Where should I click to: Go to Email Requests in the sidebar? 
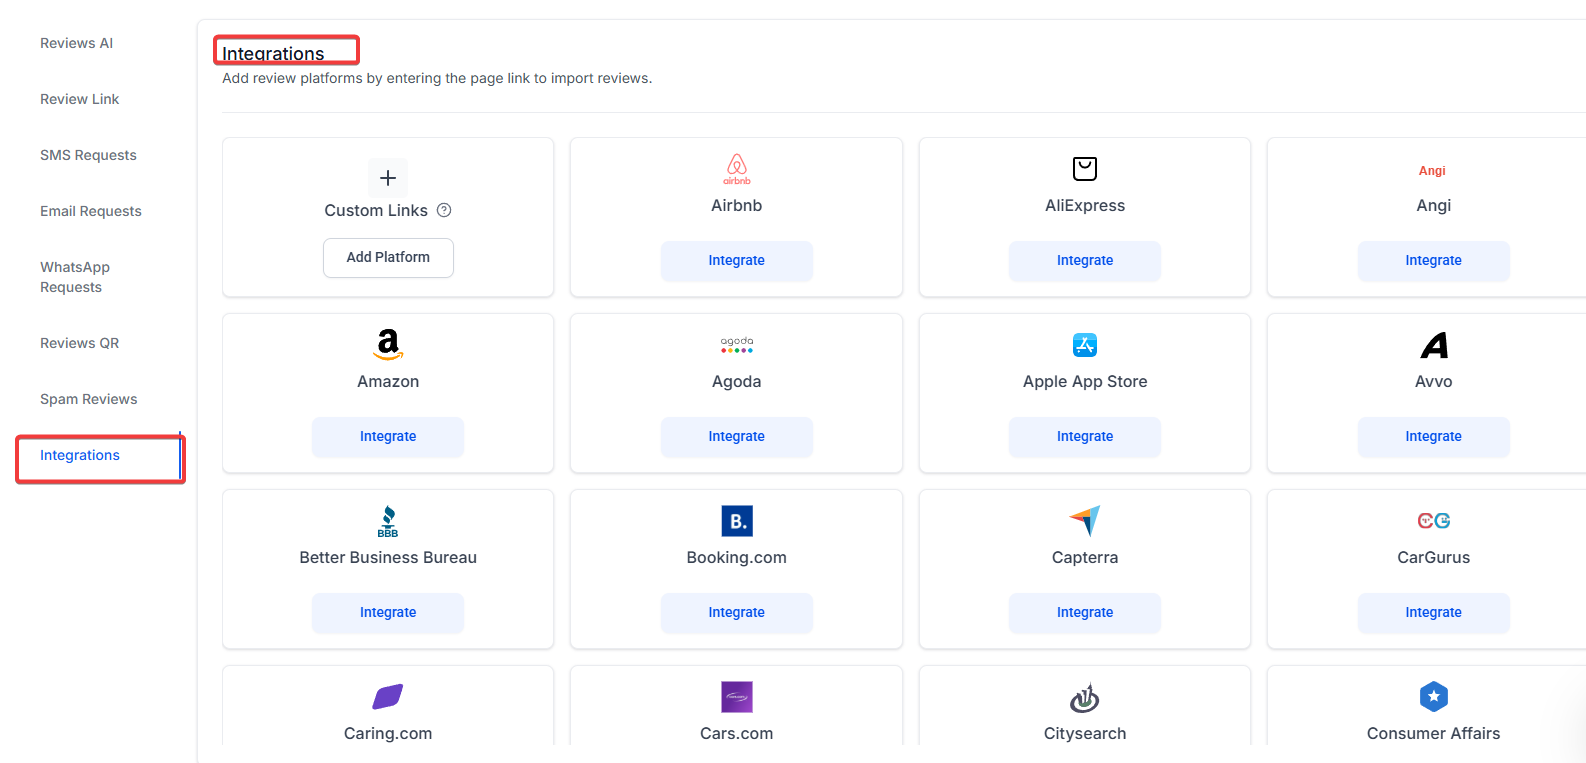(91, 211)
